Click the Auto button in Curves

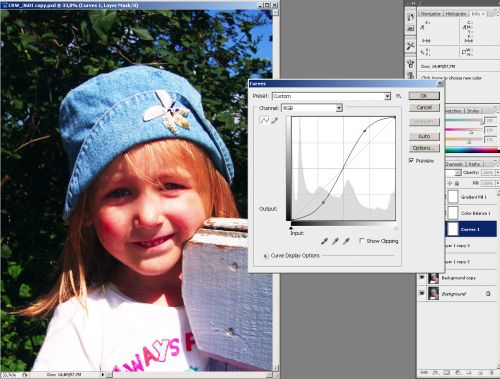[x=424, y=136]
